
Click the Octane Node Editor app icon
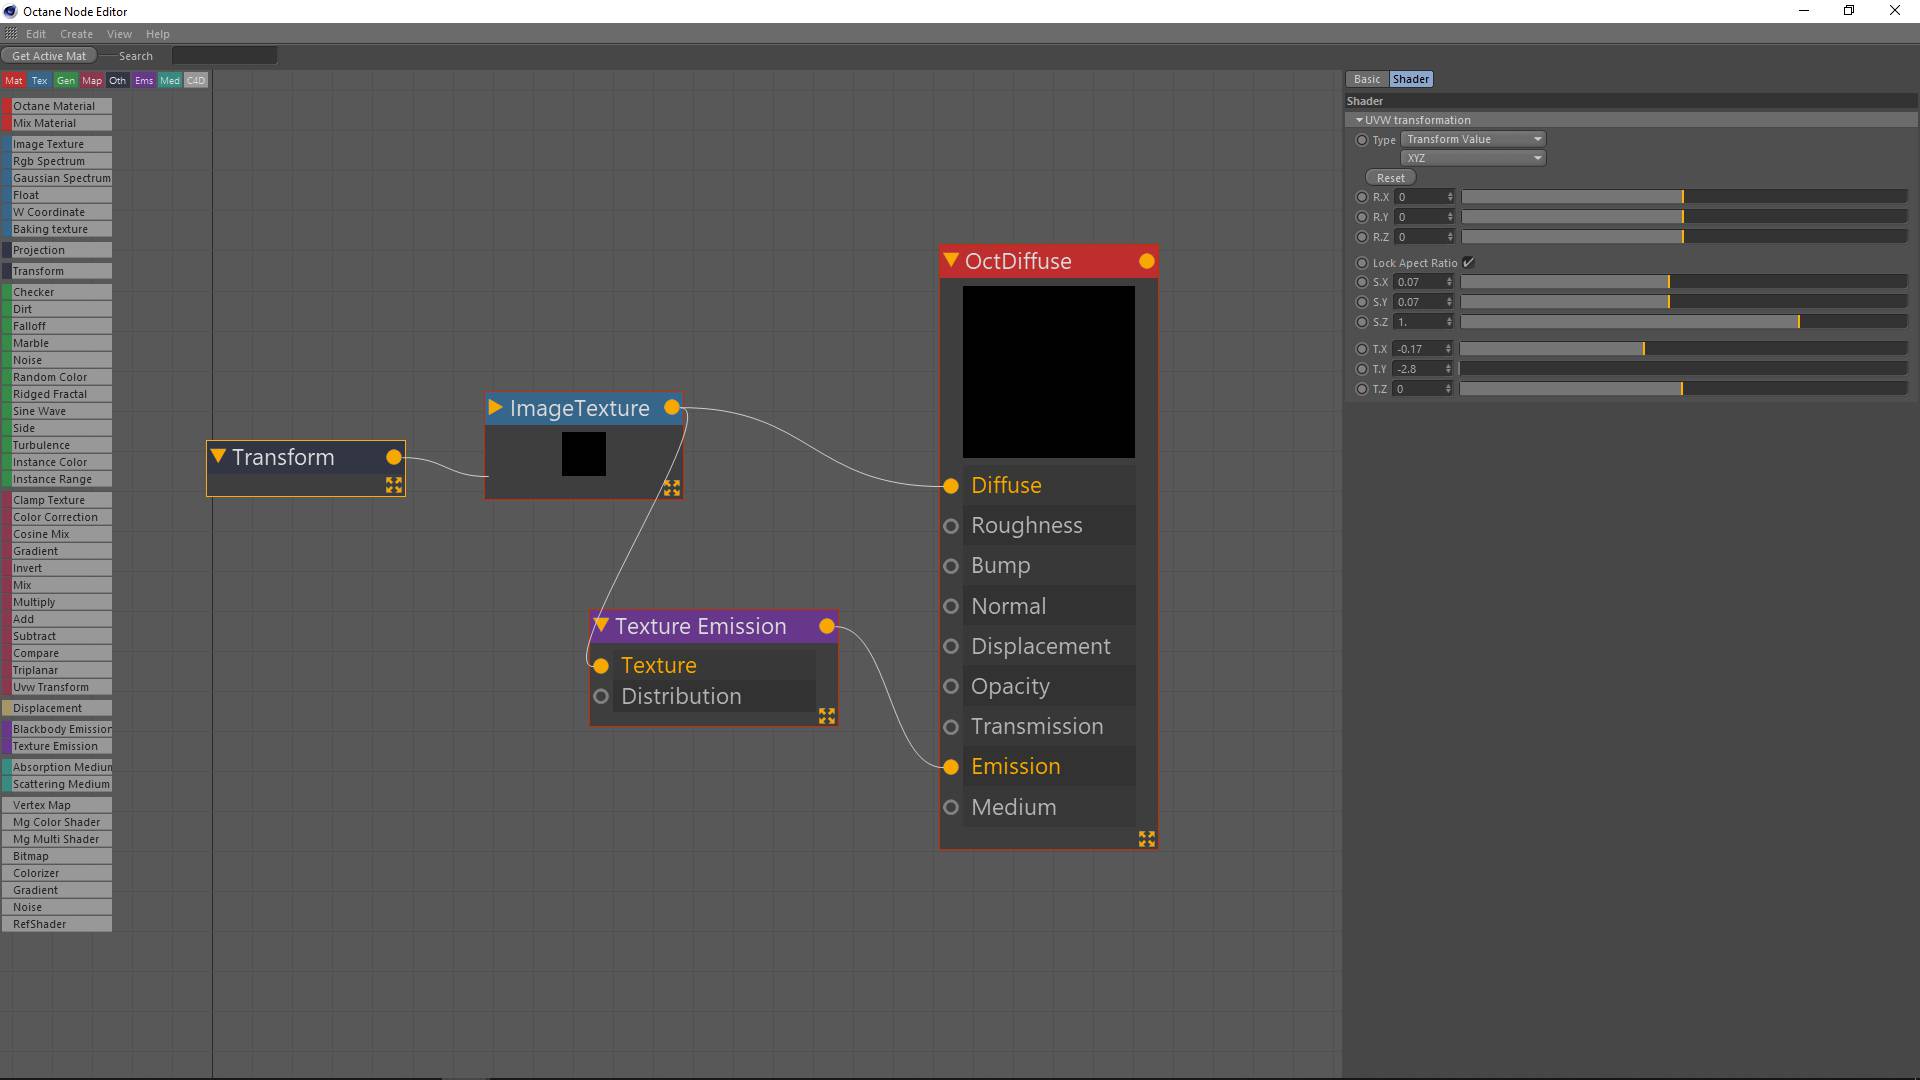point(11,11)
